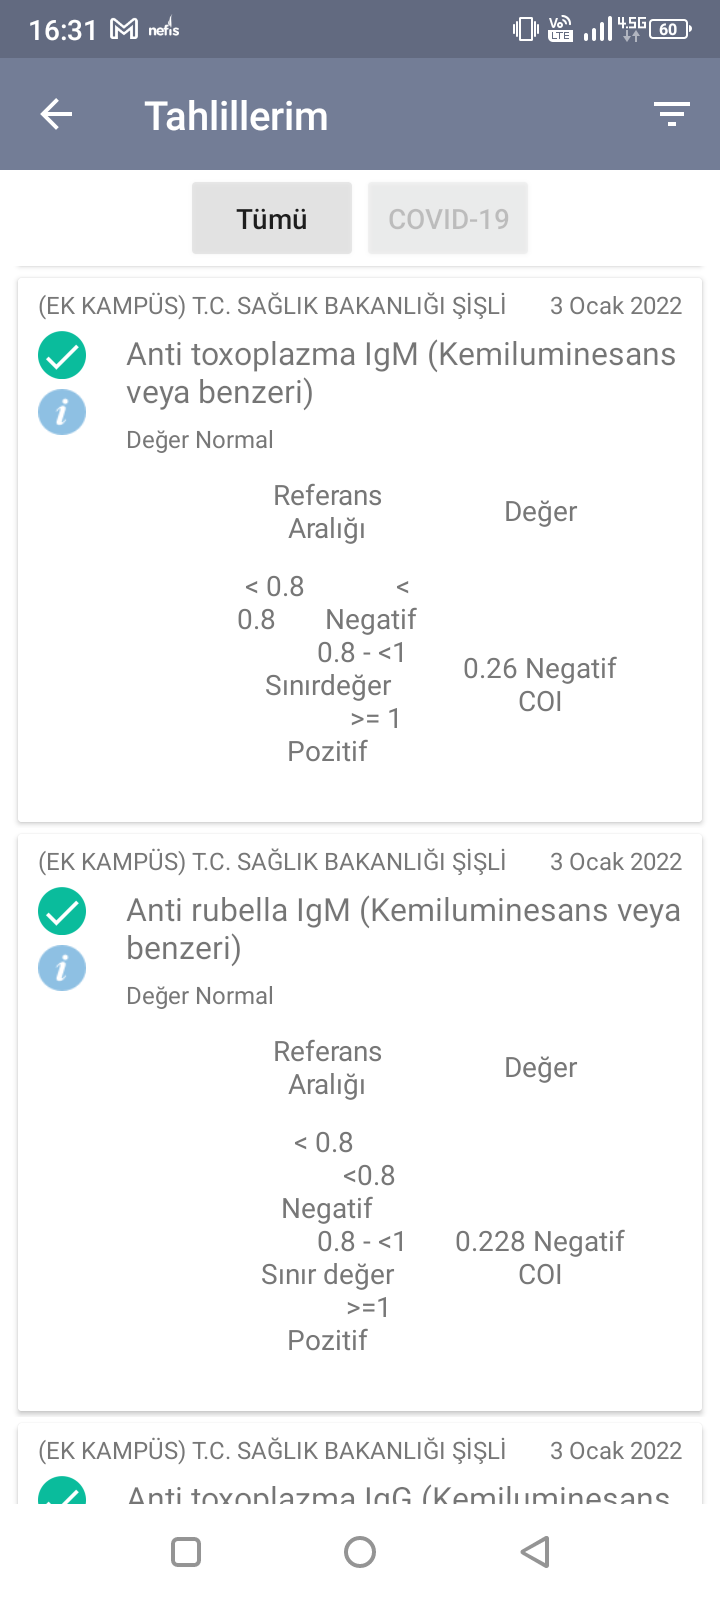Open Anti toxoplazma IgM test title
The height and width of the screenshot is (1600, 720).
pyautogui.click(x=400, y=373)
